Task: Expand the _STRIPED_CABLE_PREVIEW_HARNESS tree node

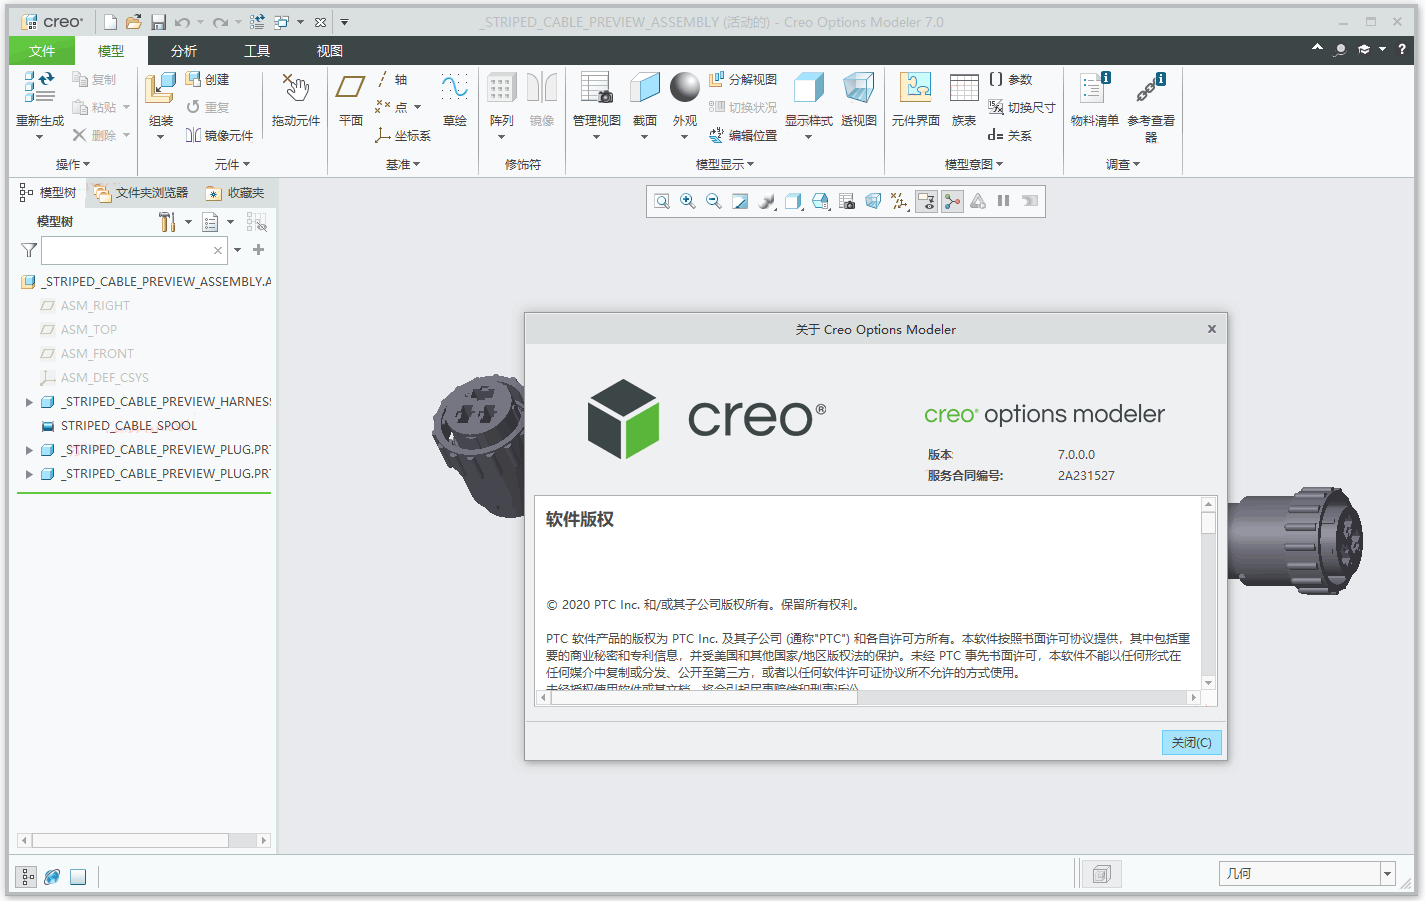Action: coord(29,401)
